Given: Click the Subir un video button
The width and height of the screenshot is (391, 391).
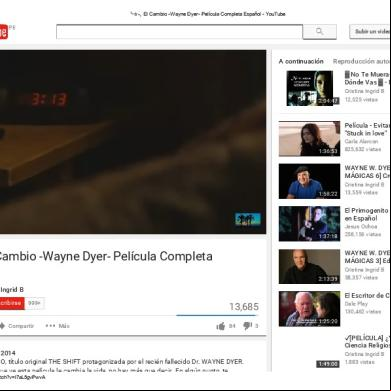Looking at the screenshot, I should click(370, 31).
